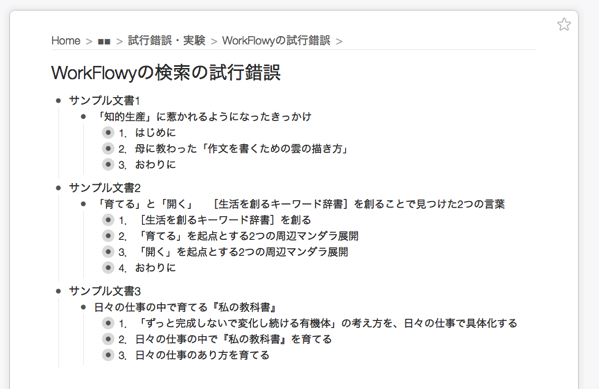The width and height of the screenshot is (599, 389).
Task: Expand bullet of 1. [生活を創るキーワード辞書]を創る
Action: point(108,220)
